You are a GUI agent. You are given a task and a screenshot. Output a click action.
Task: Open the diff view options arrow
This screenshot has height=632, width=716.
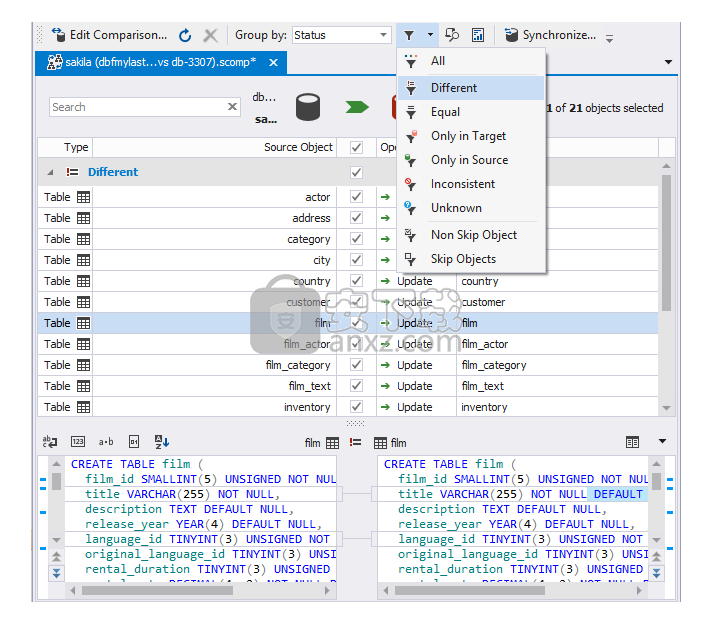coord(662,441)
